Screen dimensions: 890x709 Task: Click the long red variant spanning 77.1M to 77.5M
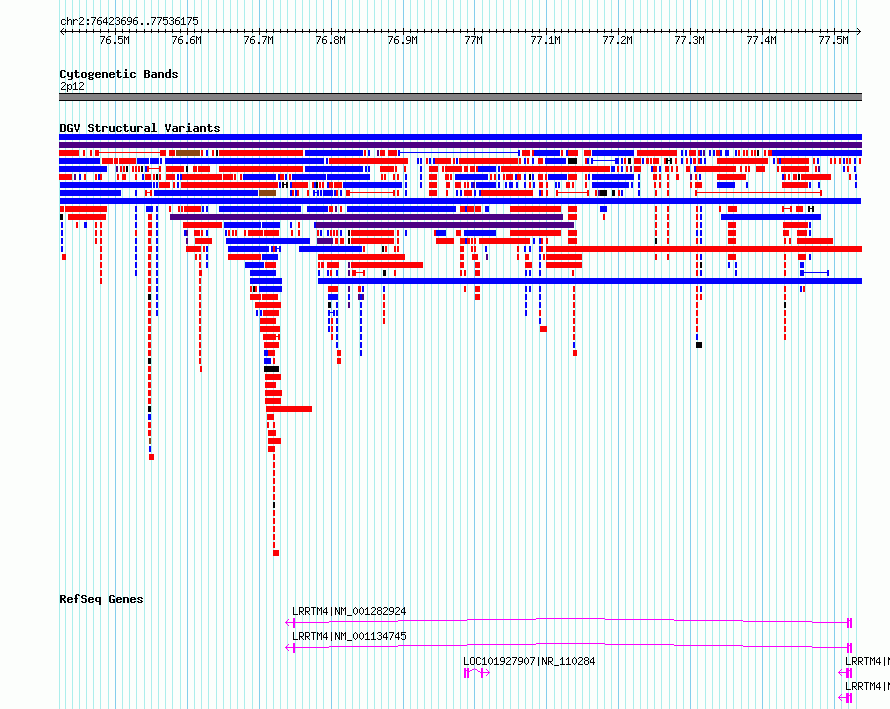704,249
